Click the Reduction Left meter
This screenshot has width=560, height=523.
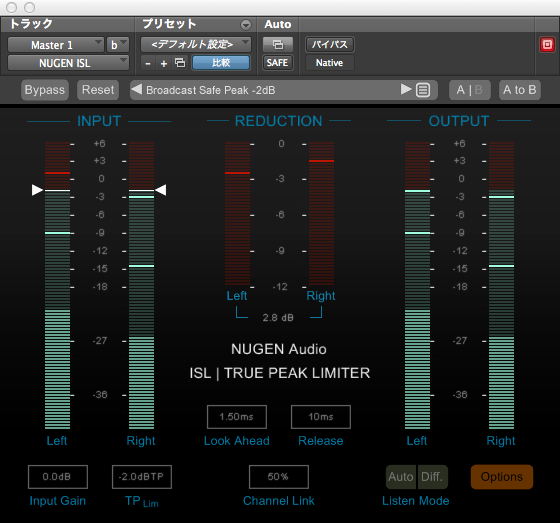[238, 213]
